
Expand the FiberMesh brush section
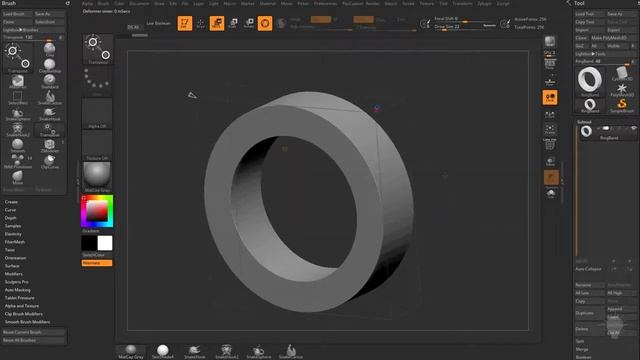click(15, 242)
